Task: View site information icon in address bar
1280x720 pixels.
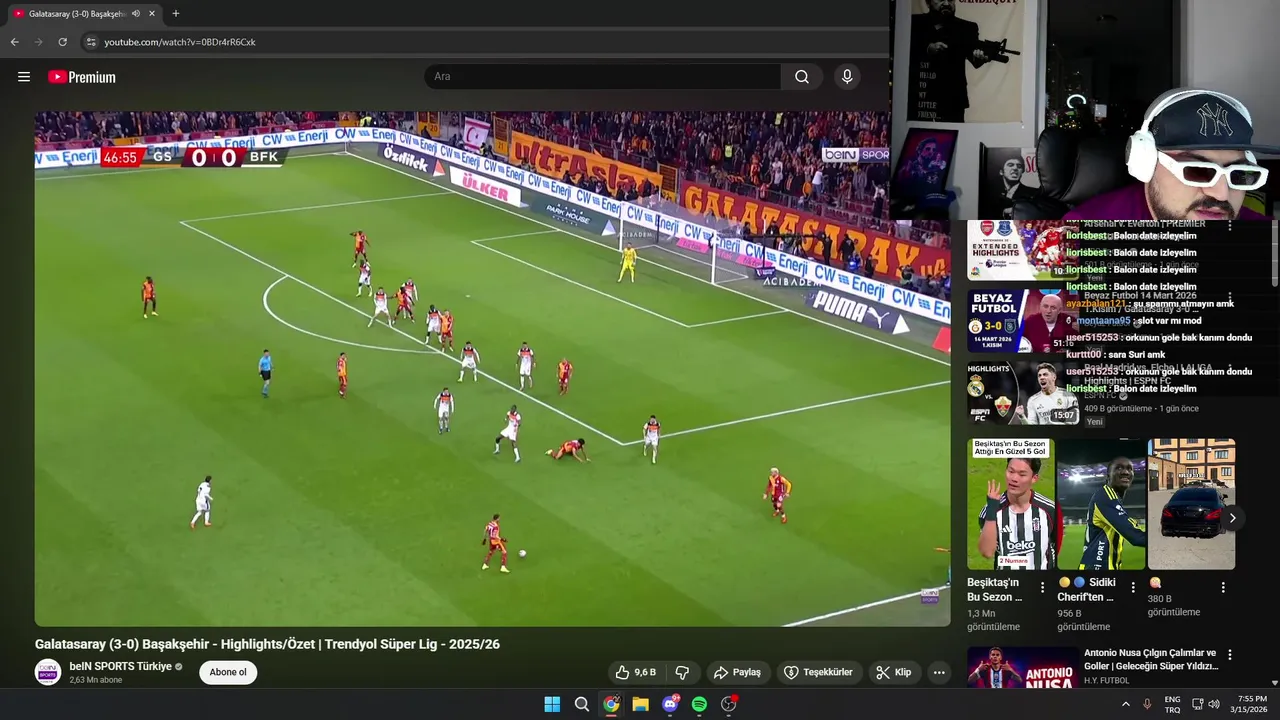Action: [91, 42]
